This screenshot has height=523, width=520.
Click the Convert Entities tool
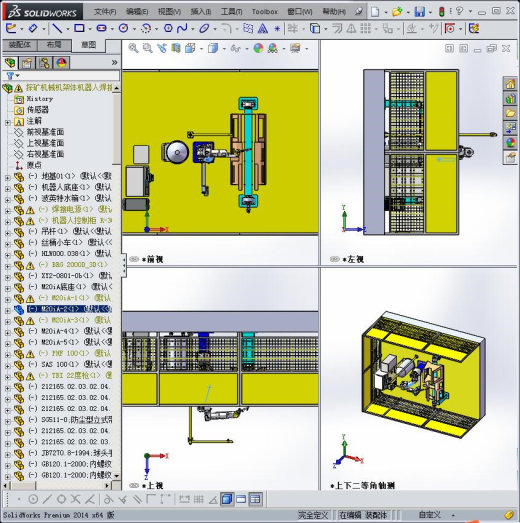[315, 29]
